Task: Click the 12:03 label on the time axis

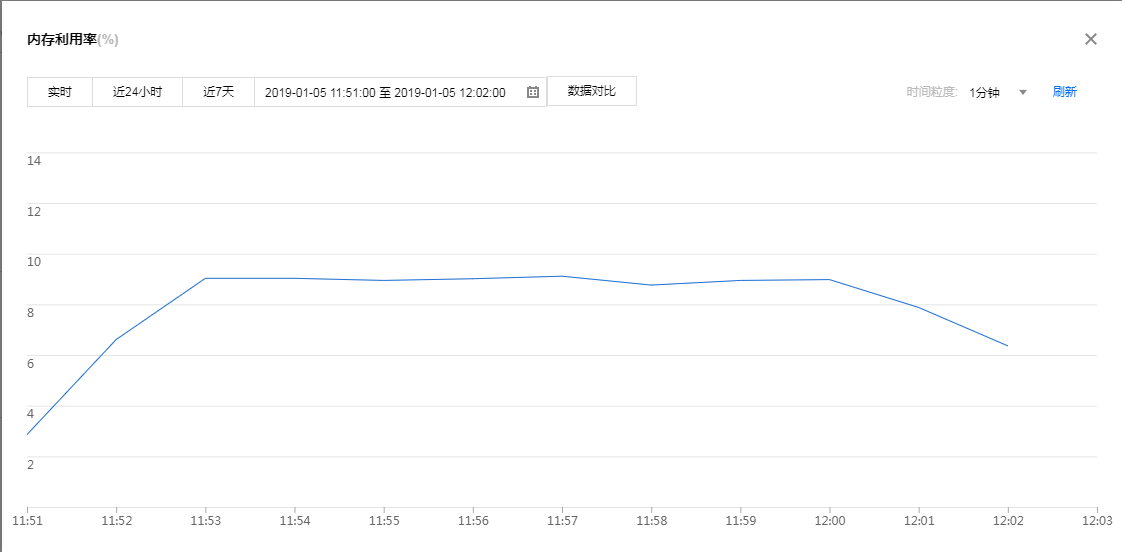Action: (1097, 521)
